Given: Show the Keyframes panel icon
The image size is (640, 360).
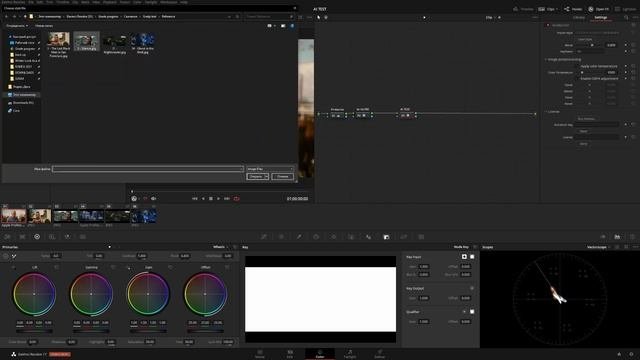Looking at the screenshot, I should pos(603,237).
